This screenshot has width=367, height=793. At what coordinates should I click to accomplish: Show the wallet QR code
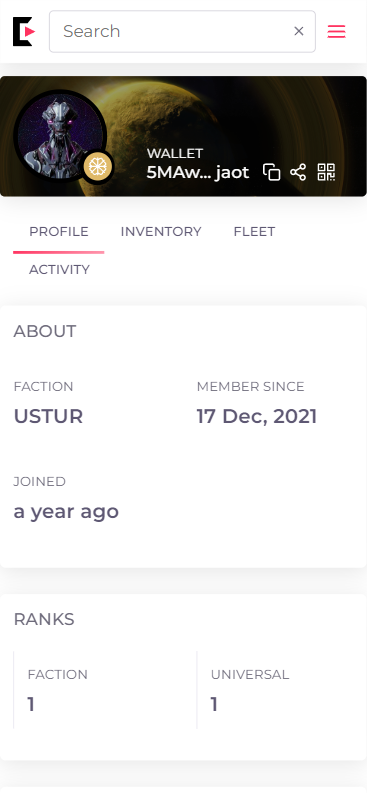pyautogui.click(x=326, y=172)
